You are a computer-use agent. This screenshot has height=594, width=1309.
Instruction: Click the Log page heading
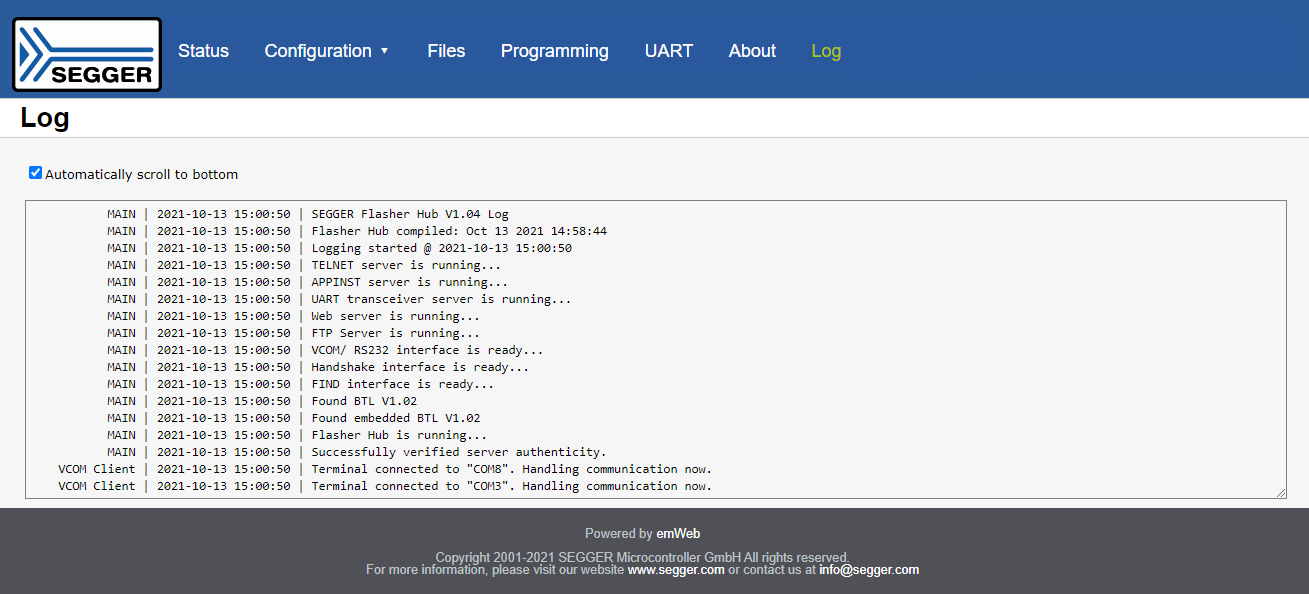[x=45, y=118]
